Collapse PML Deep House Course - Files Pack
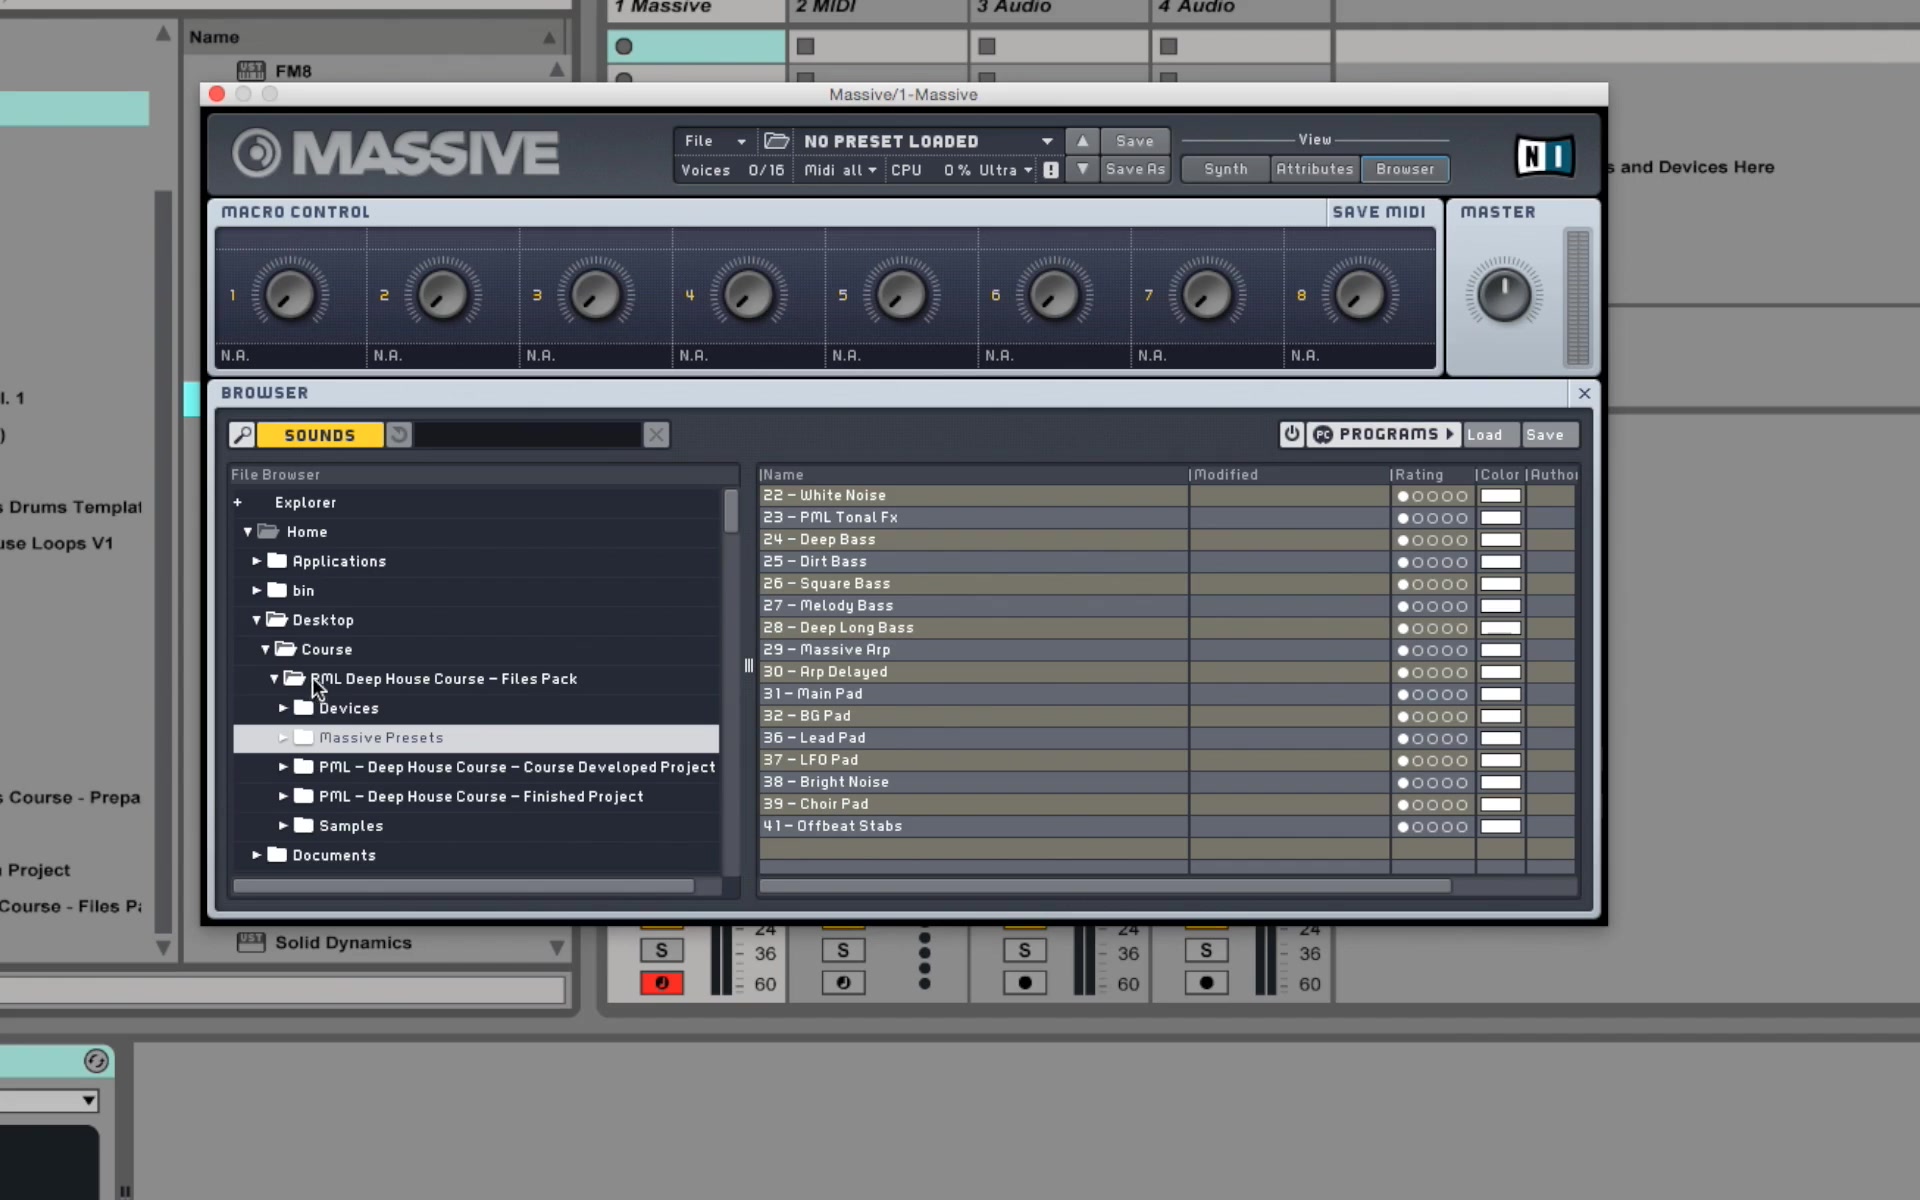Image resolution: width=1920 pixels, height=1200 pixels. click(274, 678)
